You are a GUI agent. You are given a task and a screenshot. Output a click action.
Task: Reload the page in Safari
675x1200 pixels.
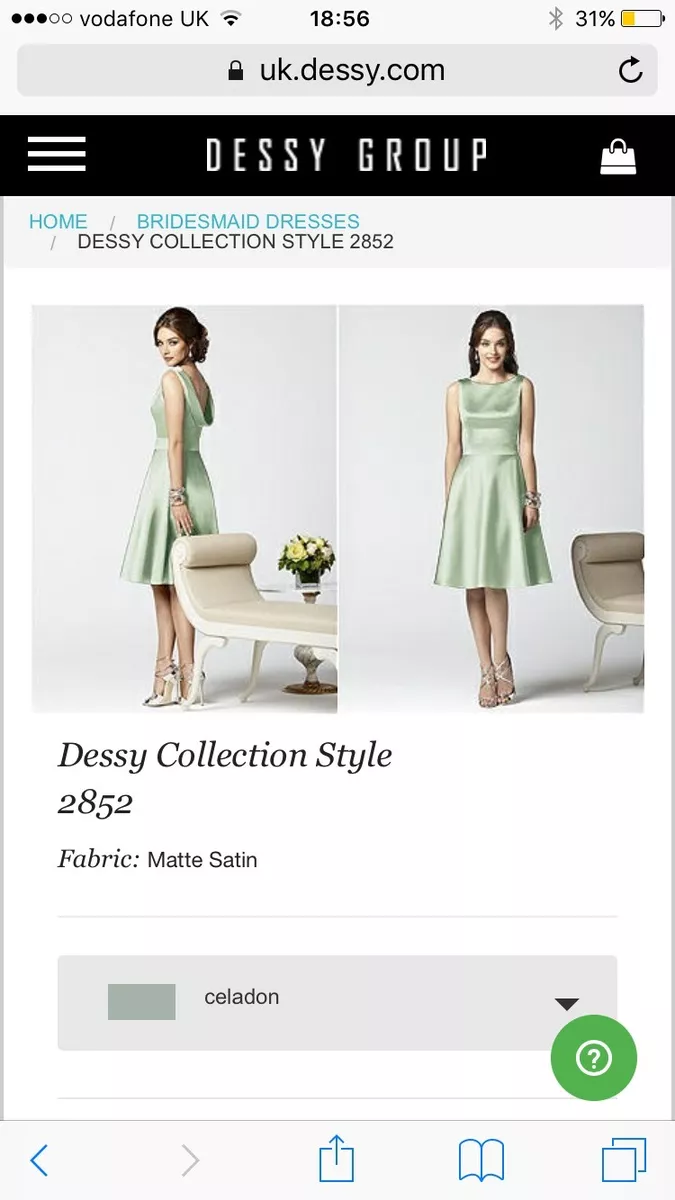pyautogui.click(x=630, y=70)
